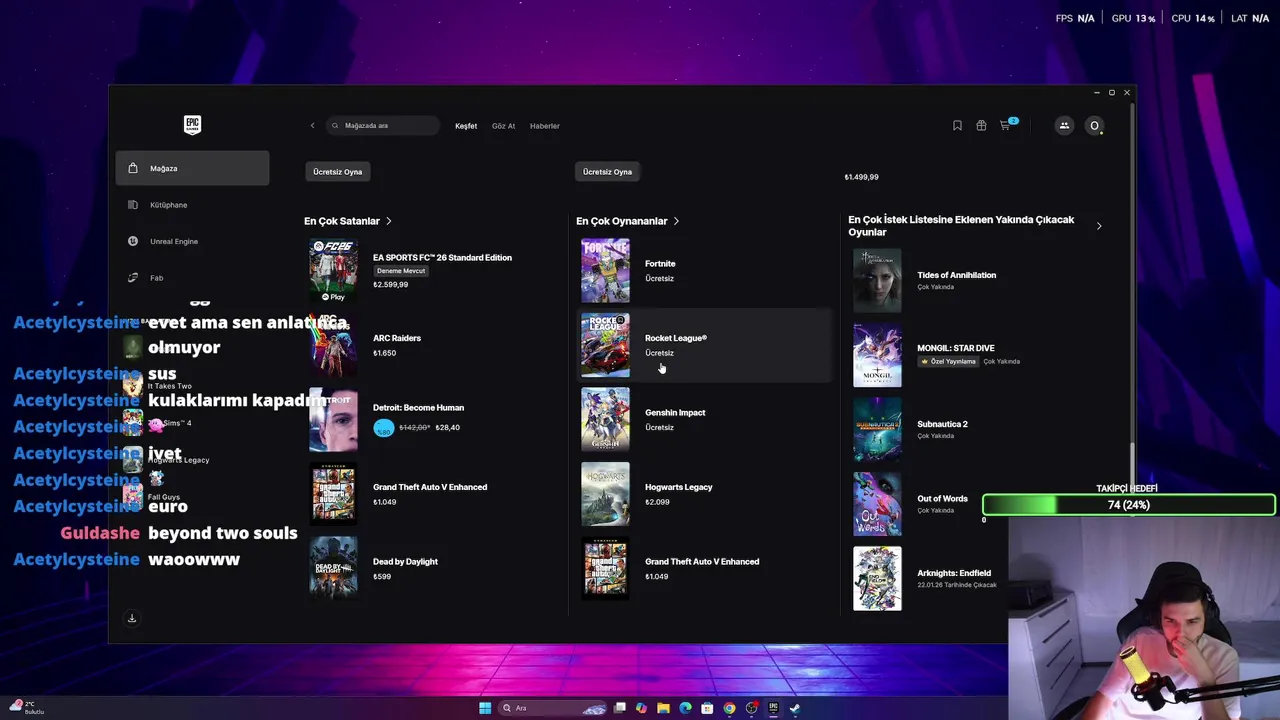Screen dimensions: 1280x720
Task: Expand upcoming wishlisted games arrow
Action: tap(1099, 226)
